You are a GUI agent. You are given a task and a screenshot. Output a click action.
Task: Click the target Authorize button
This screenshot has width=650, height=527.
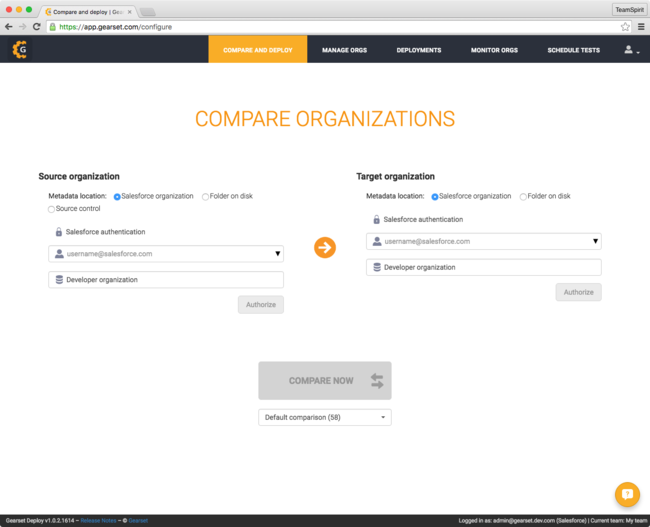(x=578, y=292)
